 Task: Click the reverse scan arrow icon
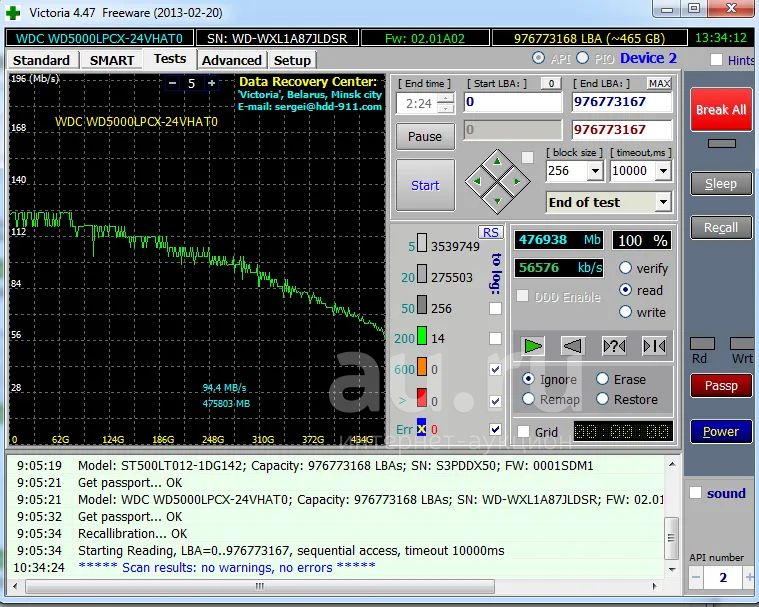573,346
